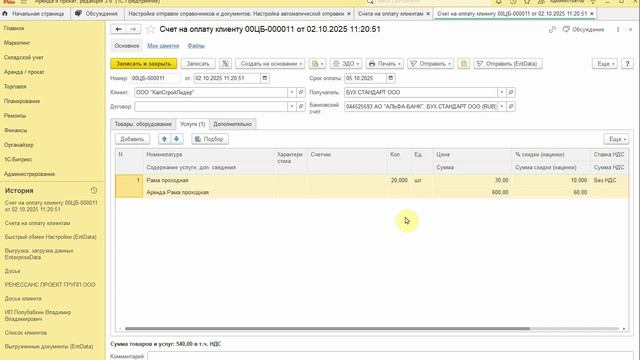Click the horizontal table scrollbar
Viewport: 640px width, 360px height.
(327, 329)
